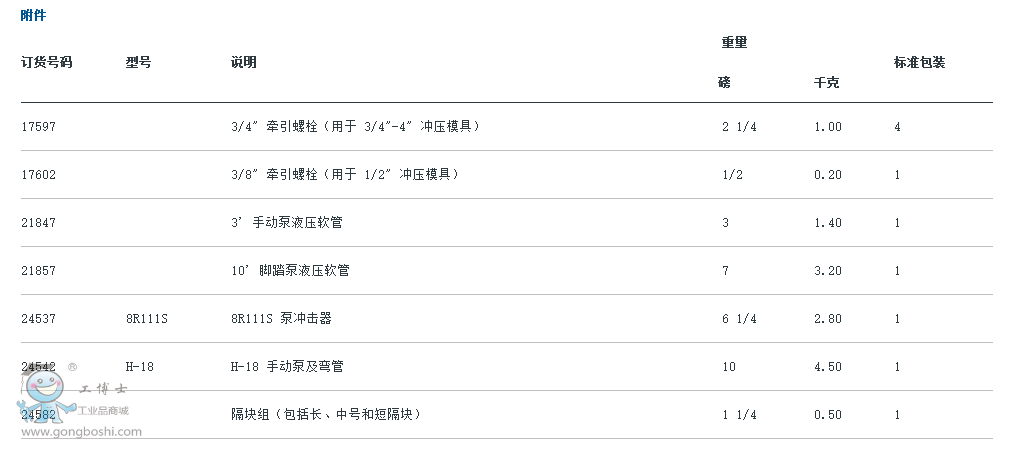The height and width of the screenshot is (451, 1010).
Task: Click the 说明 column header
Action: [243, 62]
